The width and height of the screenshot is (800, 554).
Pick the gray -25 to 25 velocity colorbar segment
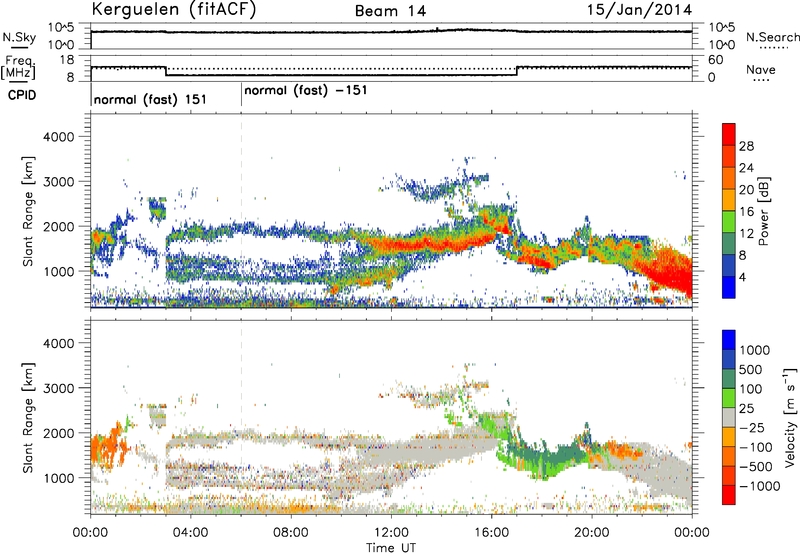click(729, 418)
